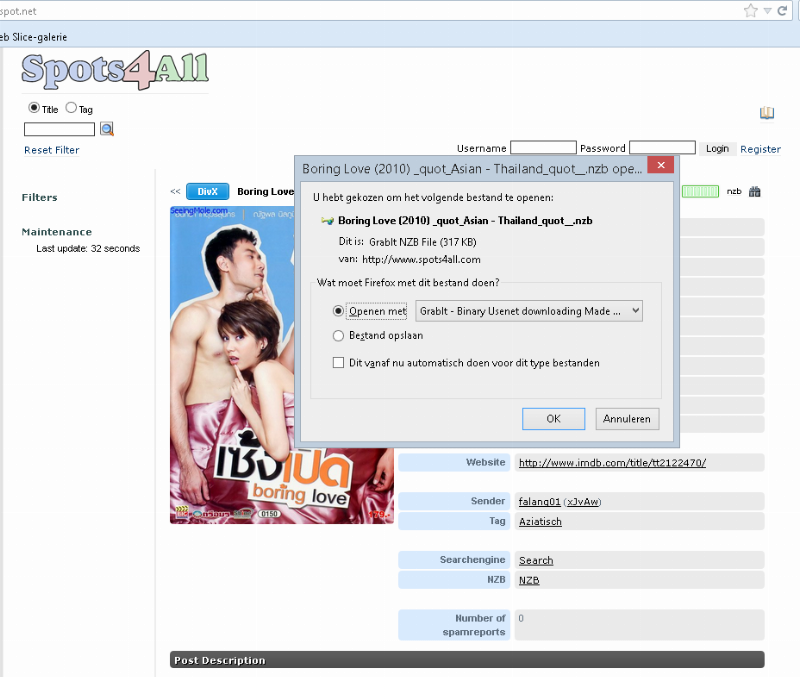The height and width of the screenshot is (677, 800).
Task: Open the book icon at top right
Action: click(766, 113)
